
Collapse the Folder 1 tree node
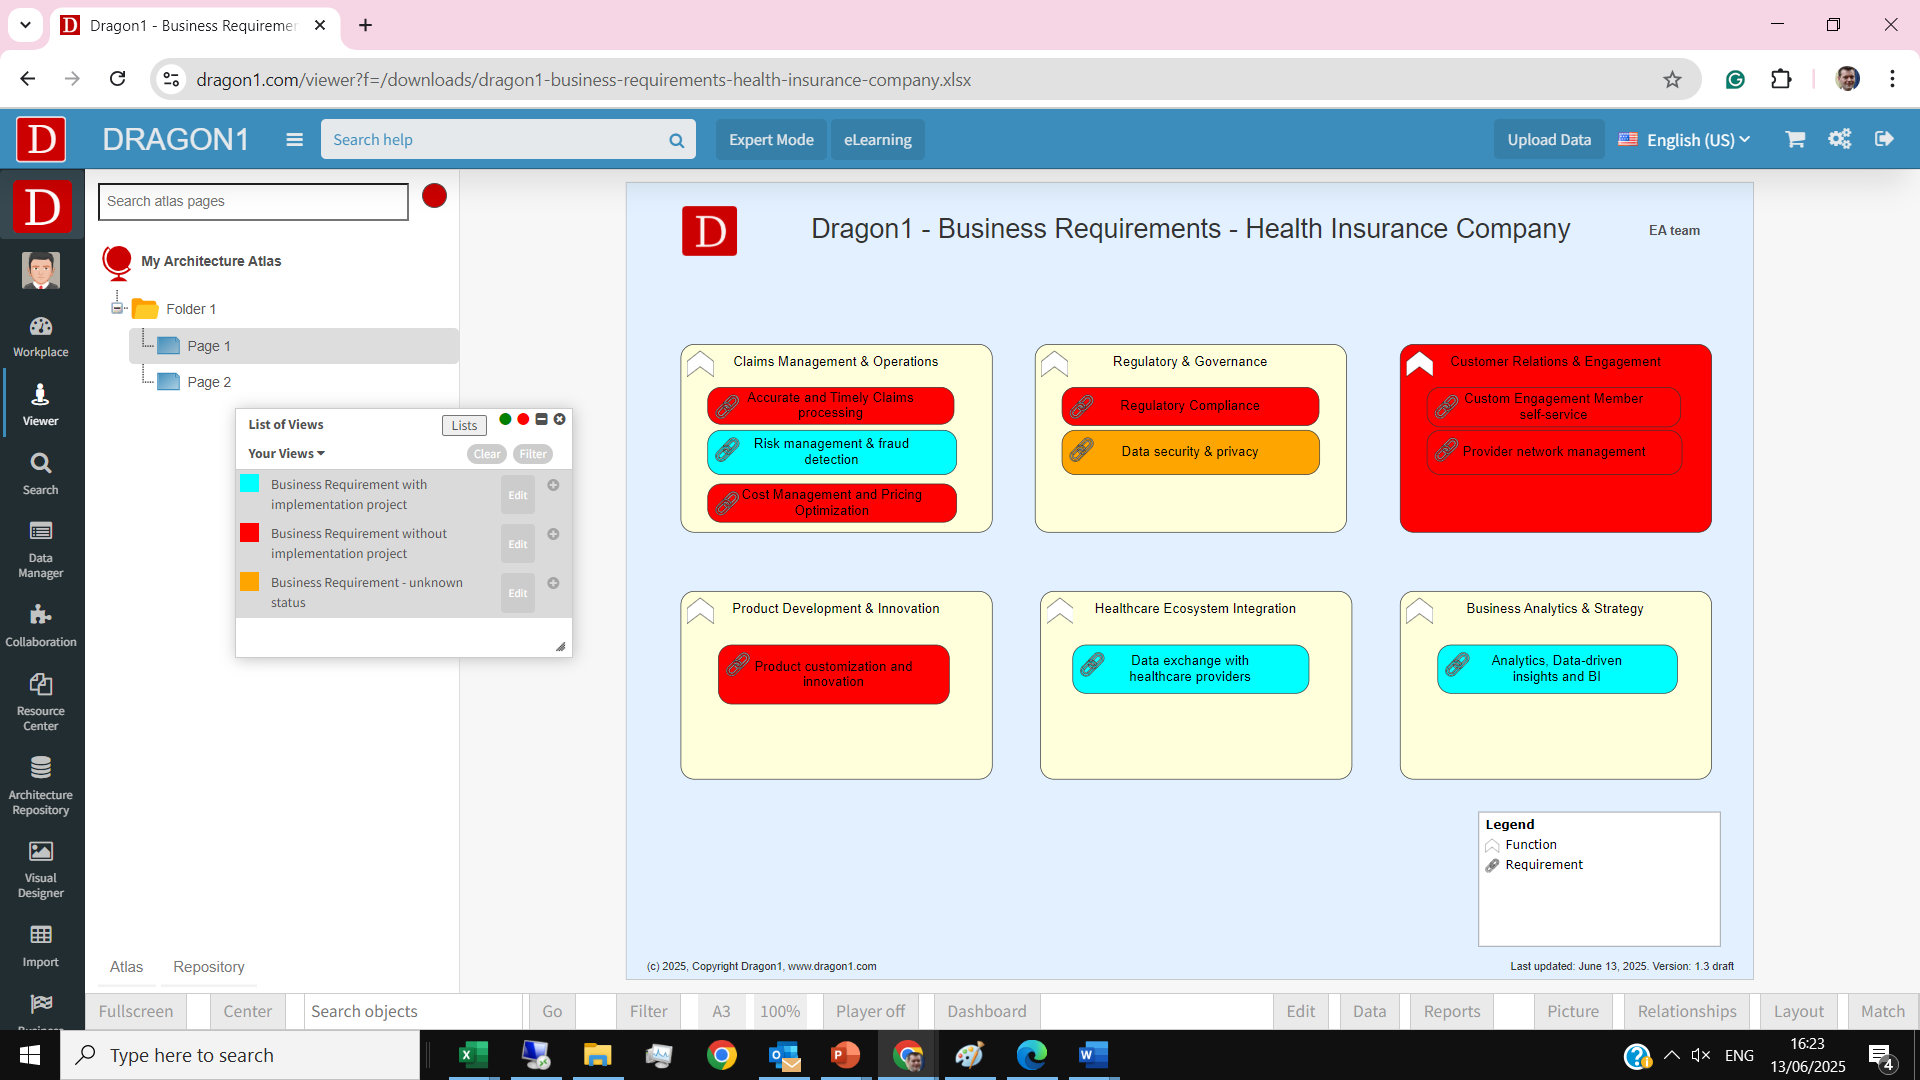(117, 308)
